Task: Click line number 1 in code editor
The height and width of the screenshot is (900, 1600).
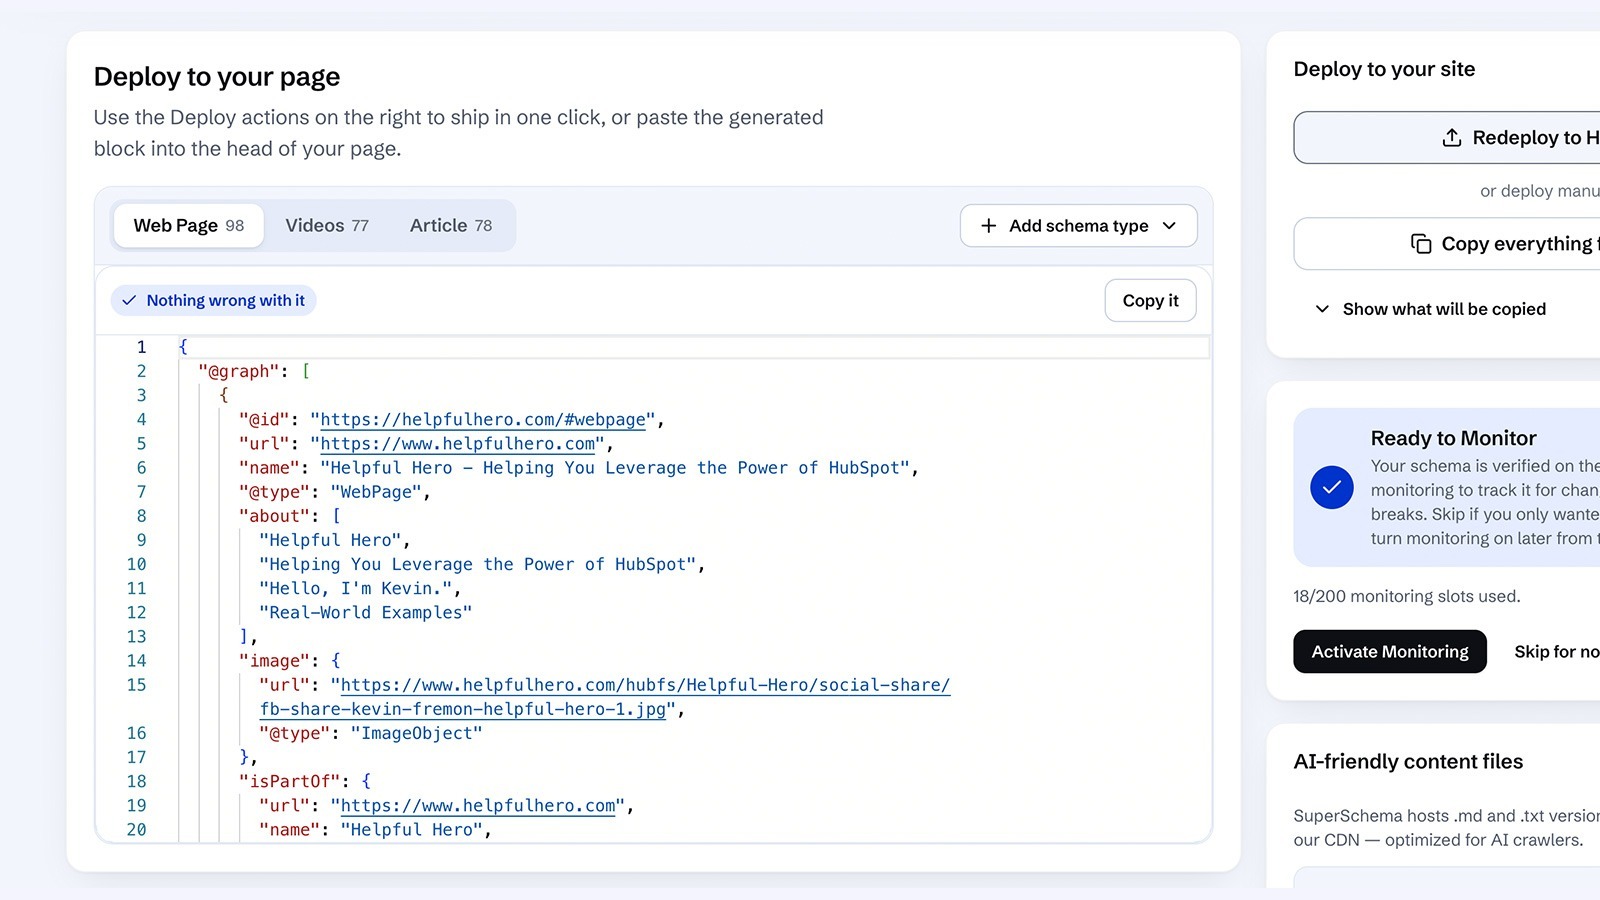Action: pos(141,347)
